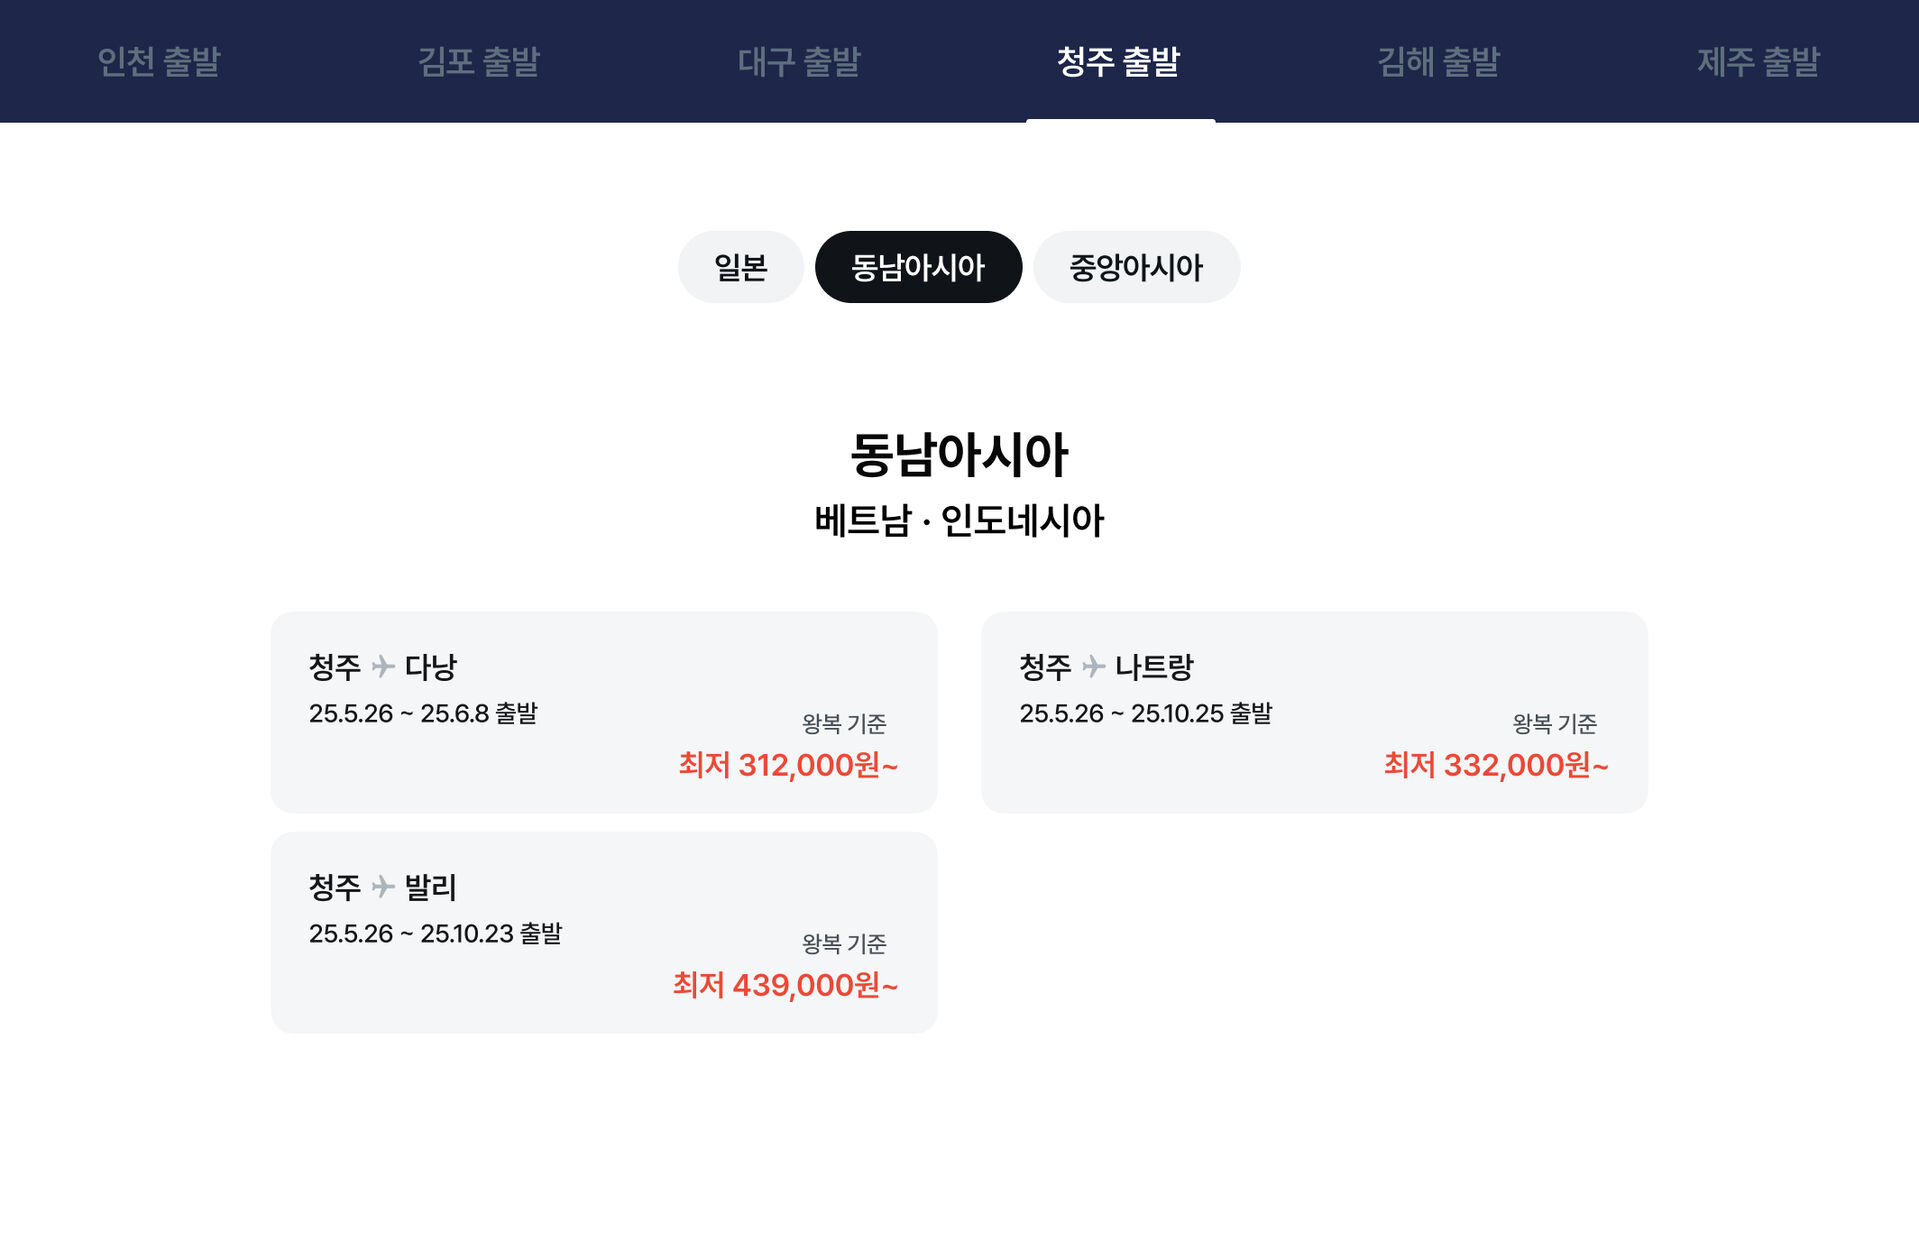Select the 일본 region filter
The width and height of the screenshot is (1919, 1251).
click(741, 267)
